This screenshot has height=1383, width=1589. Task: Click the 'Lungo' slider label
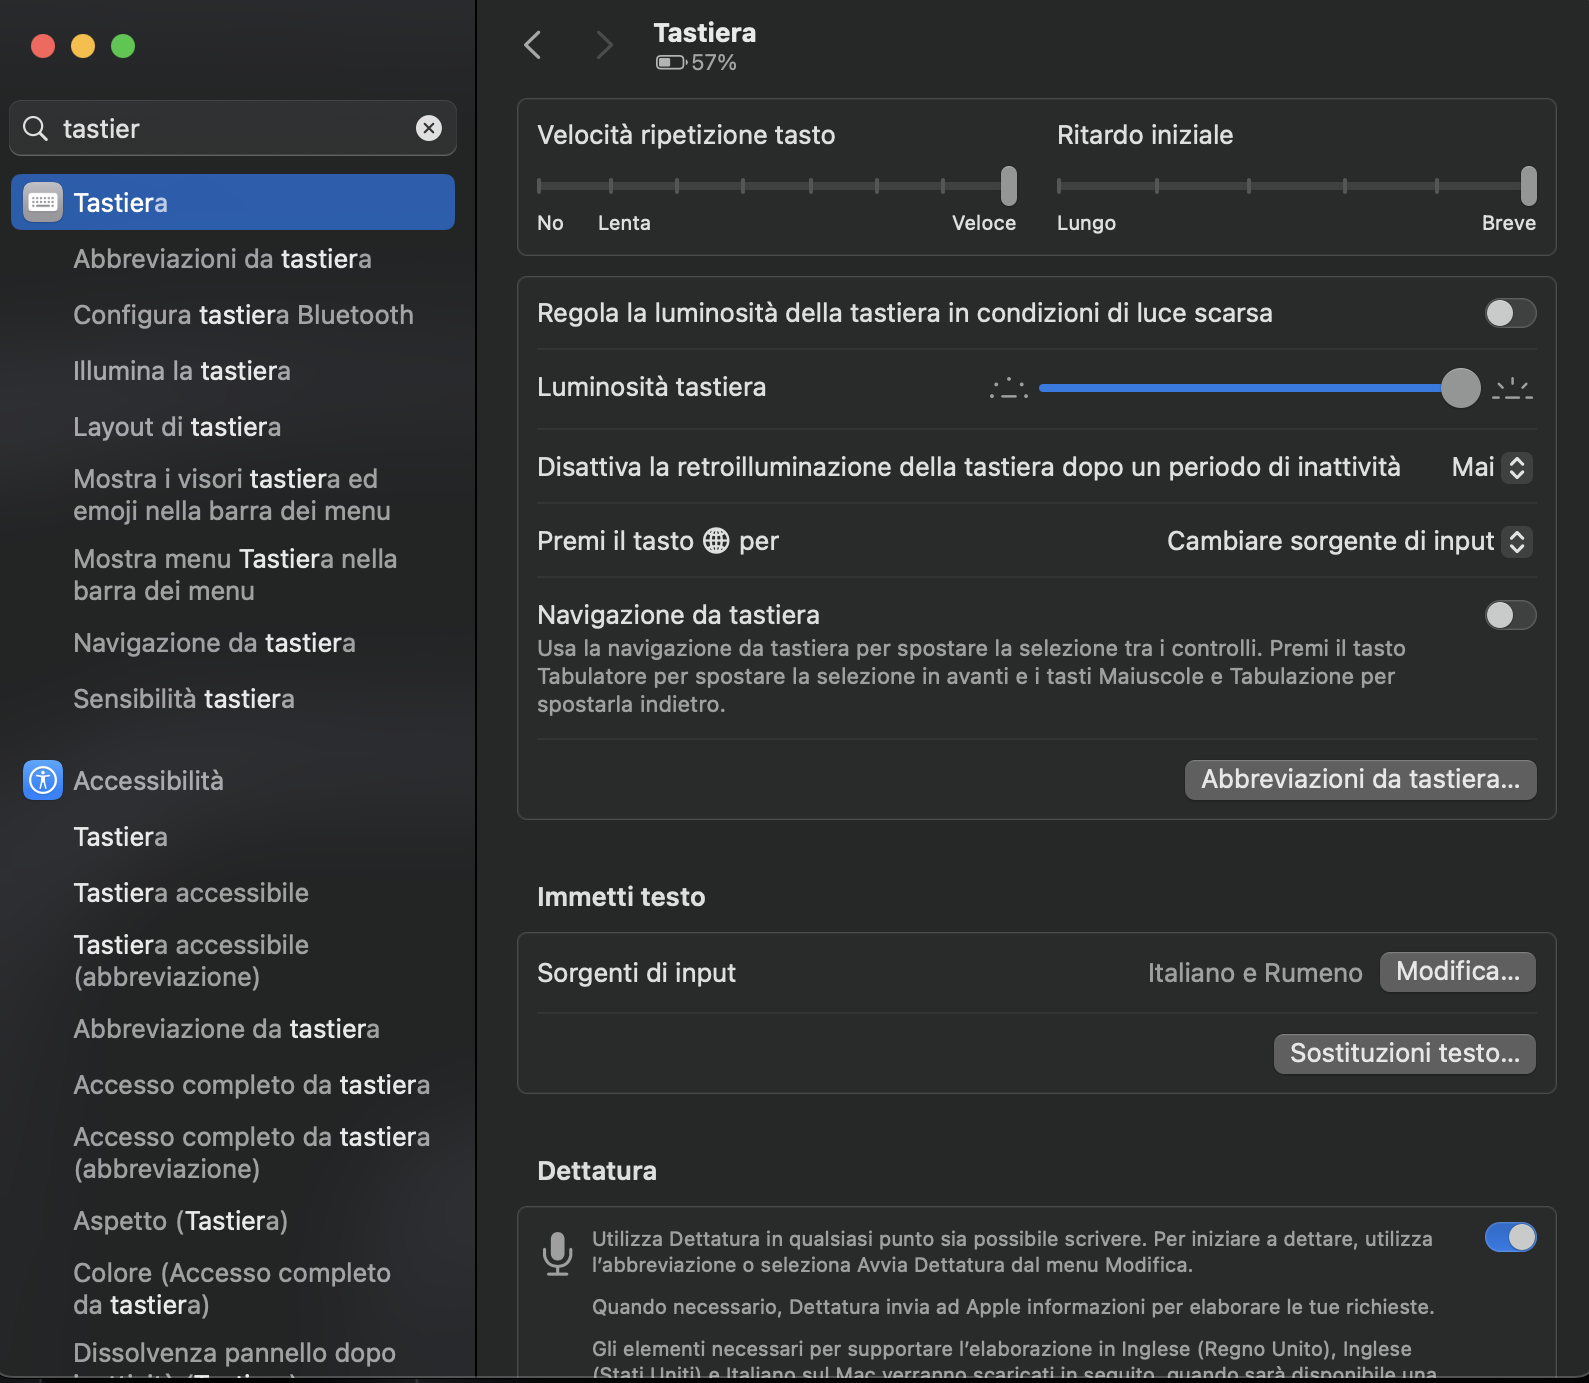pyautogui.click(x=1086, y=223)
